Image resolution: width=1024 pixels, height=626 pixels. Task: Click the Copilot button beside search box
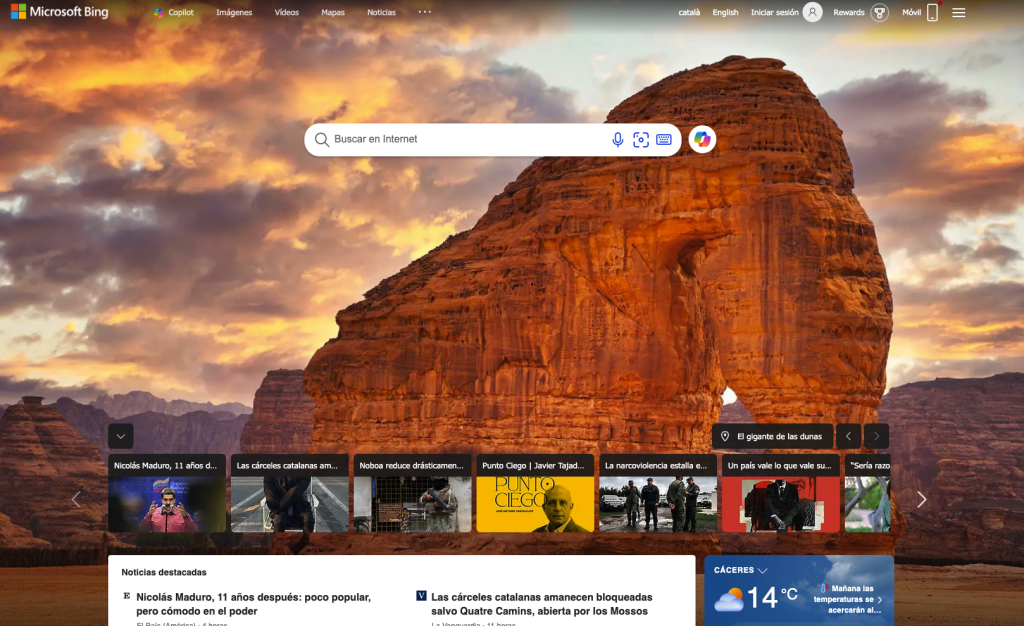pos(702,140)
